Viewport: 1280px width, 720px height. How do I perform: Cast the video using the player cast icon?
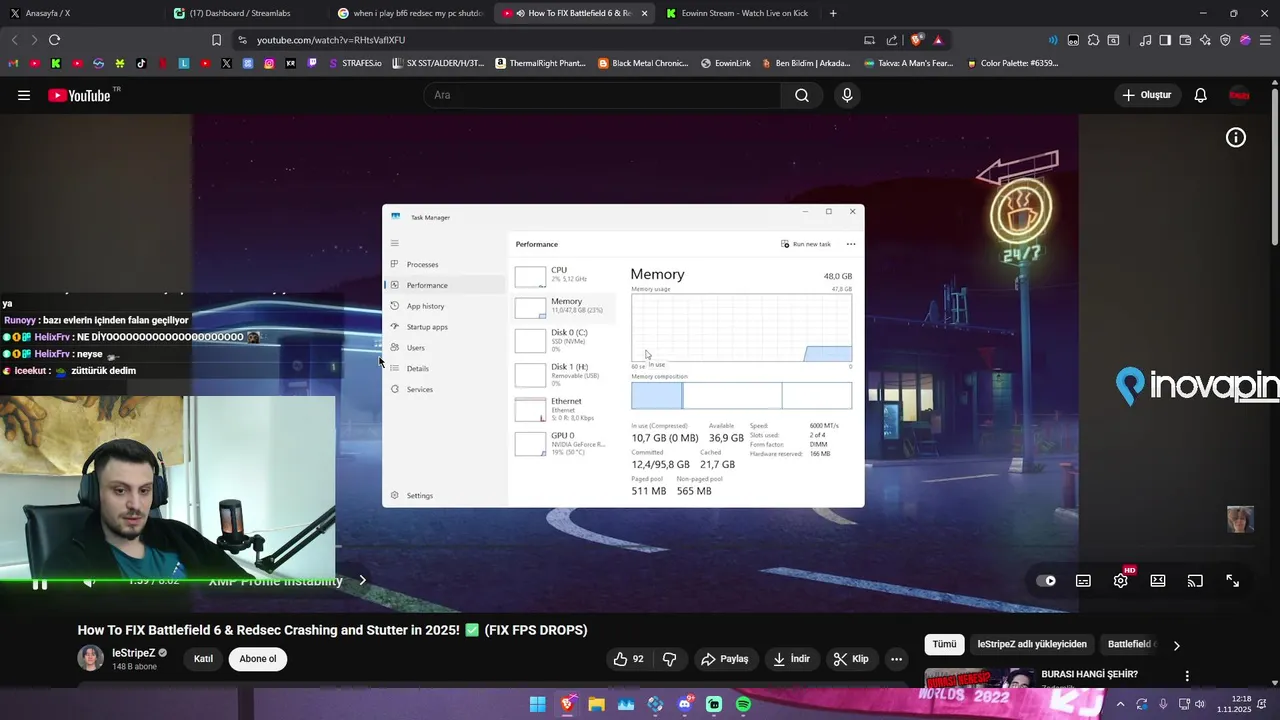pos(1195,581)
